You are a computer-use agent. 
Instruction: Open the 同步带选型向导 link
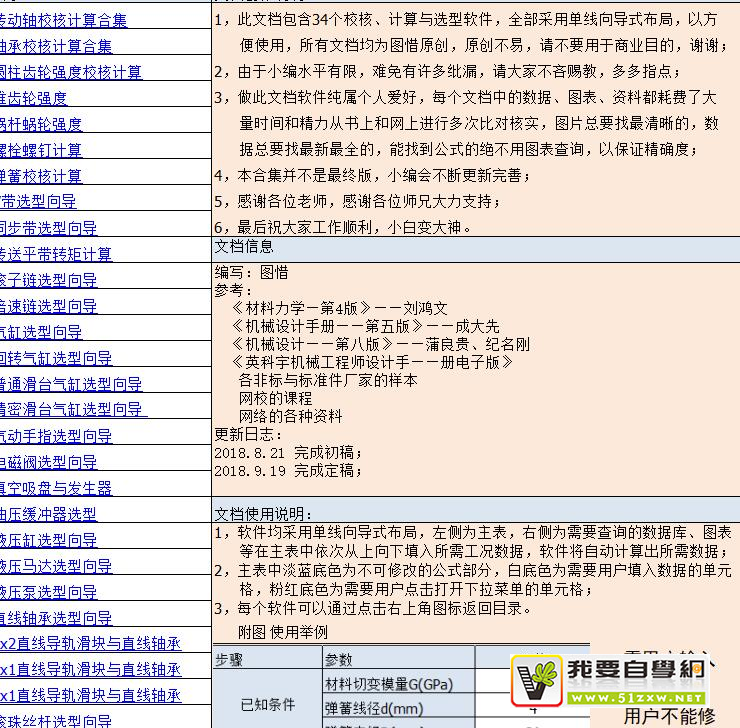coord(48,228)
